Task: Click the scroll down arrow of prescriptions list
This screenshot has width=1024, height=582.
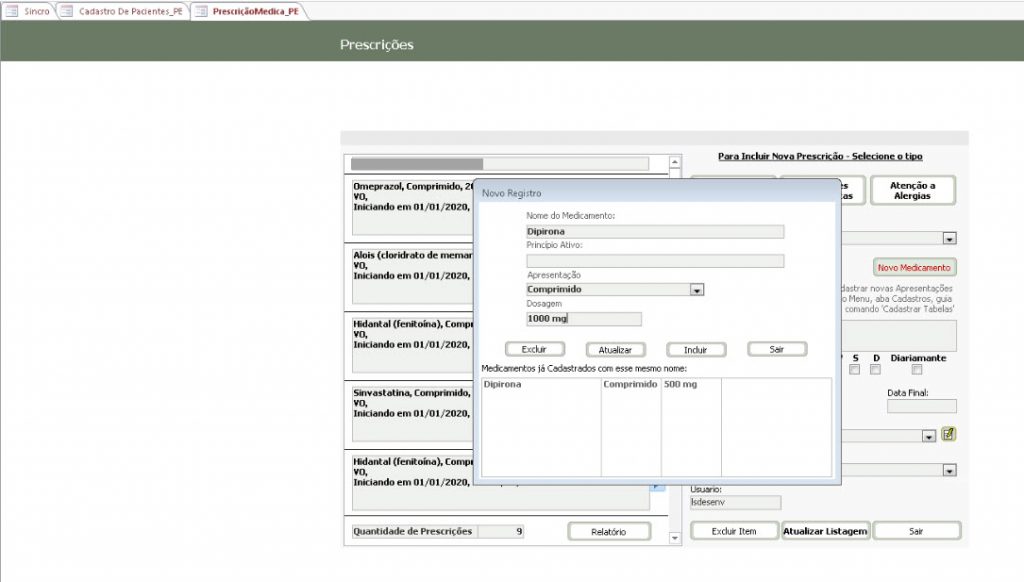Action: click(675, 538)
